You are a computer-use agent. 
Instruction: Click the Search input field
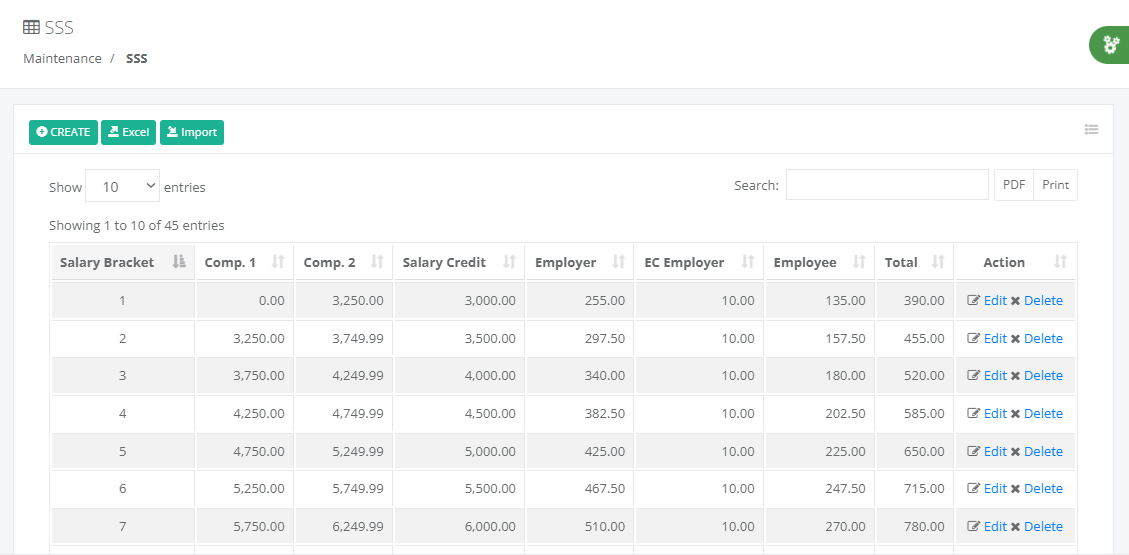pyautogui.click(x=887, y=185)
